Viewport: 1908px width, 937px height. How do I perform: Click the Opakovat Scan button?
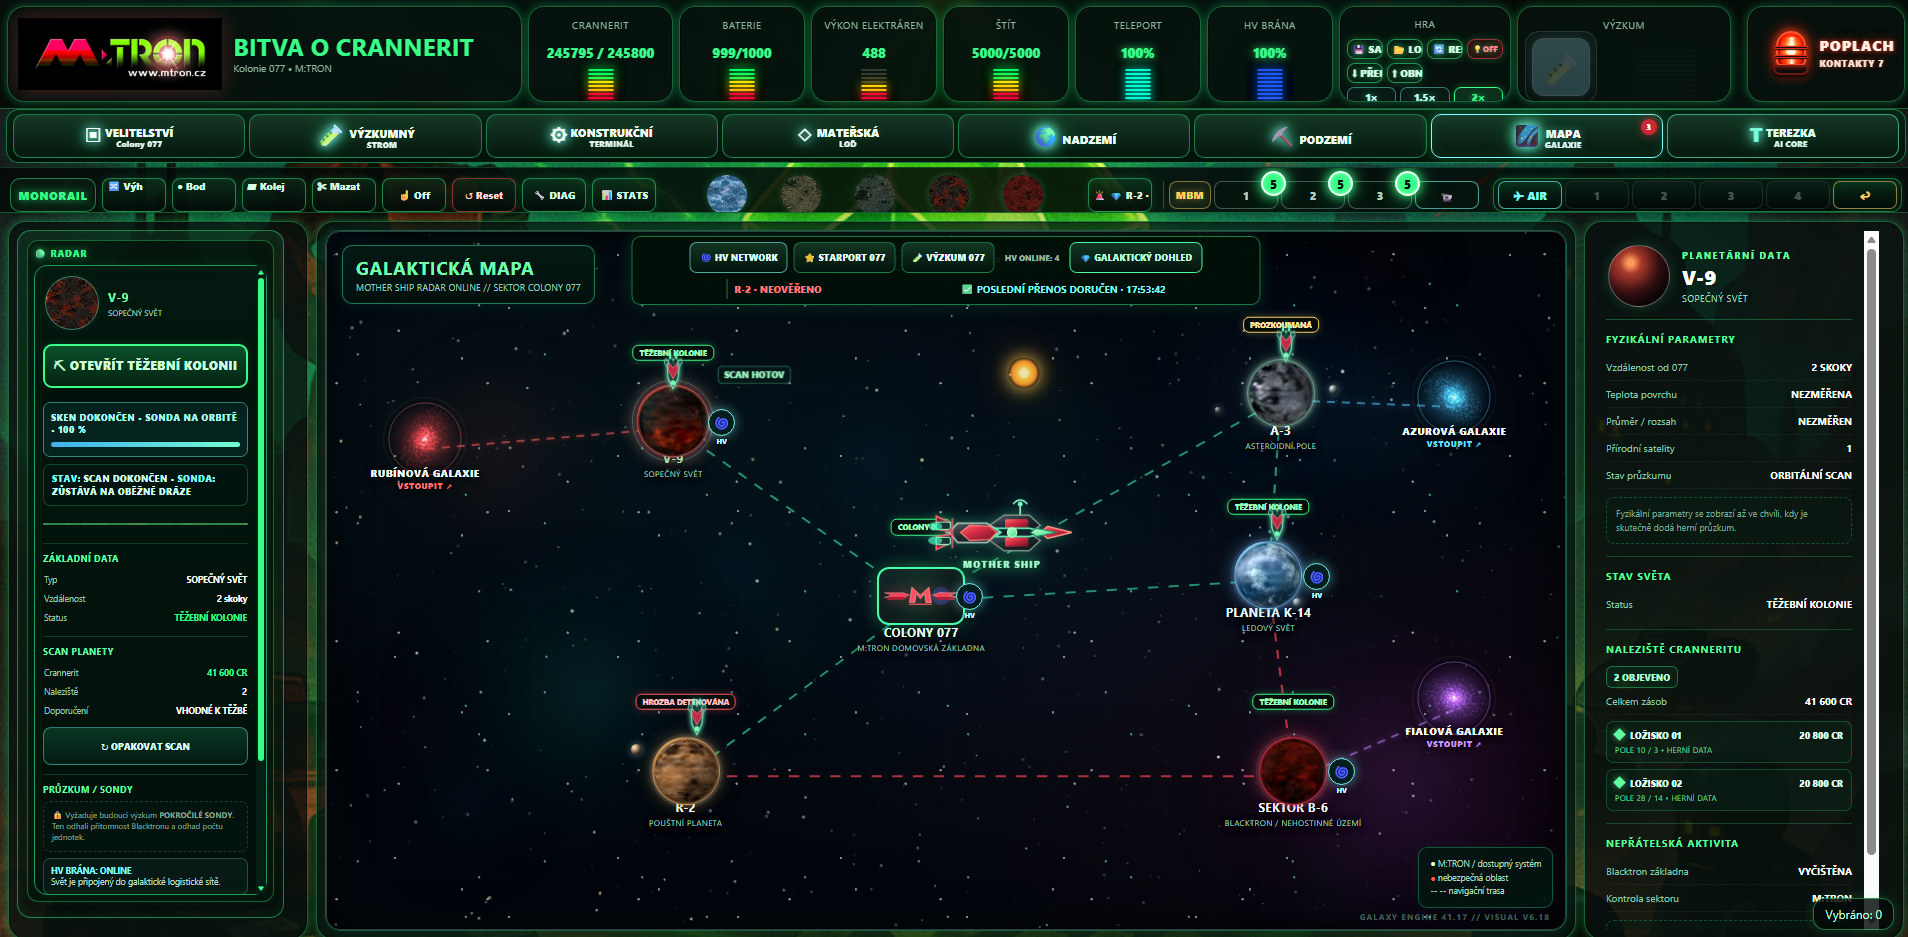click(145, 747)
